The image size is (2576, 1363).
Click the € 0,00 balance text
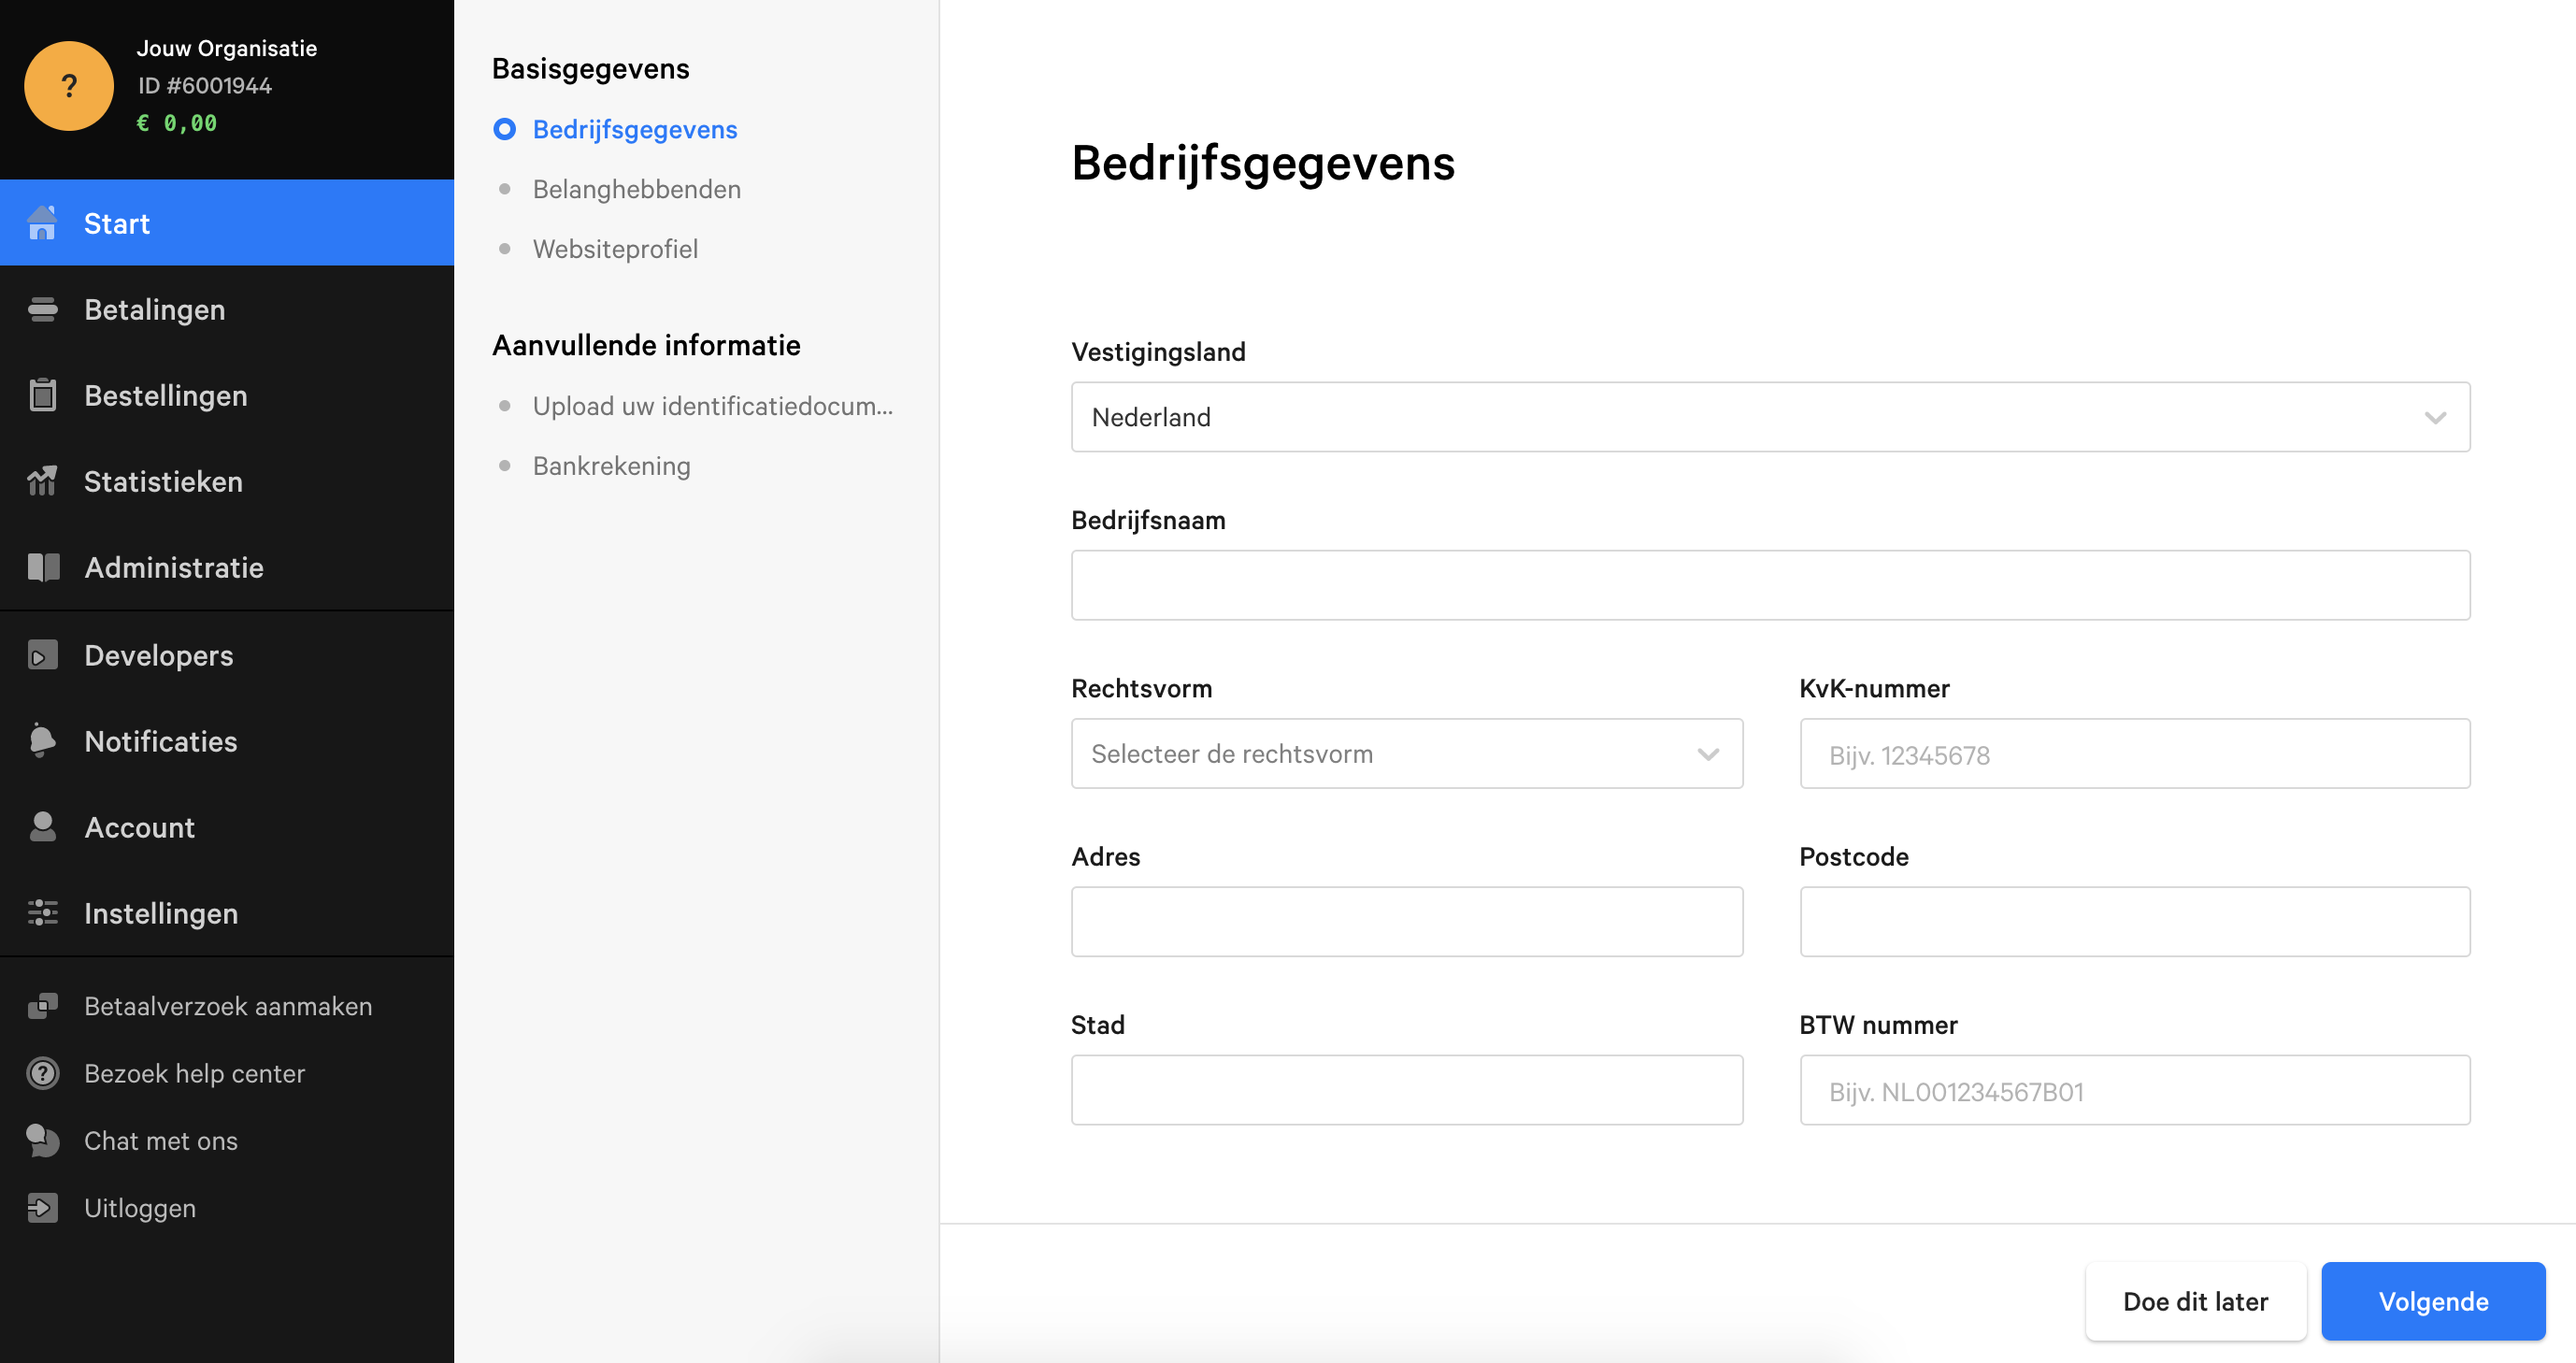[x=177, y=123]
